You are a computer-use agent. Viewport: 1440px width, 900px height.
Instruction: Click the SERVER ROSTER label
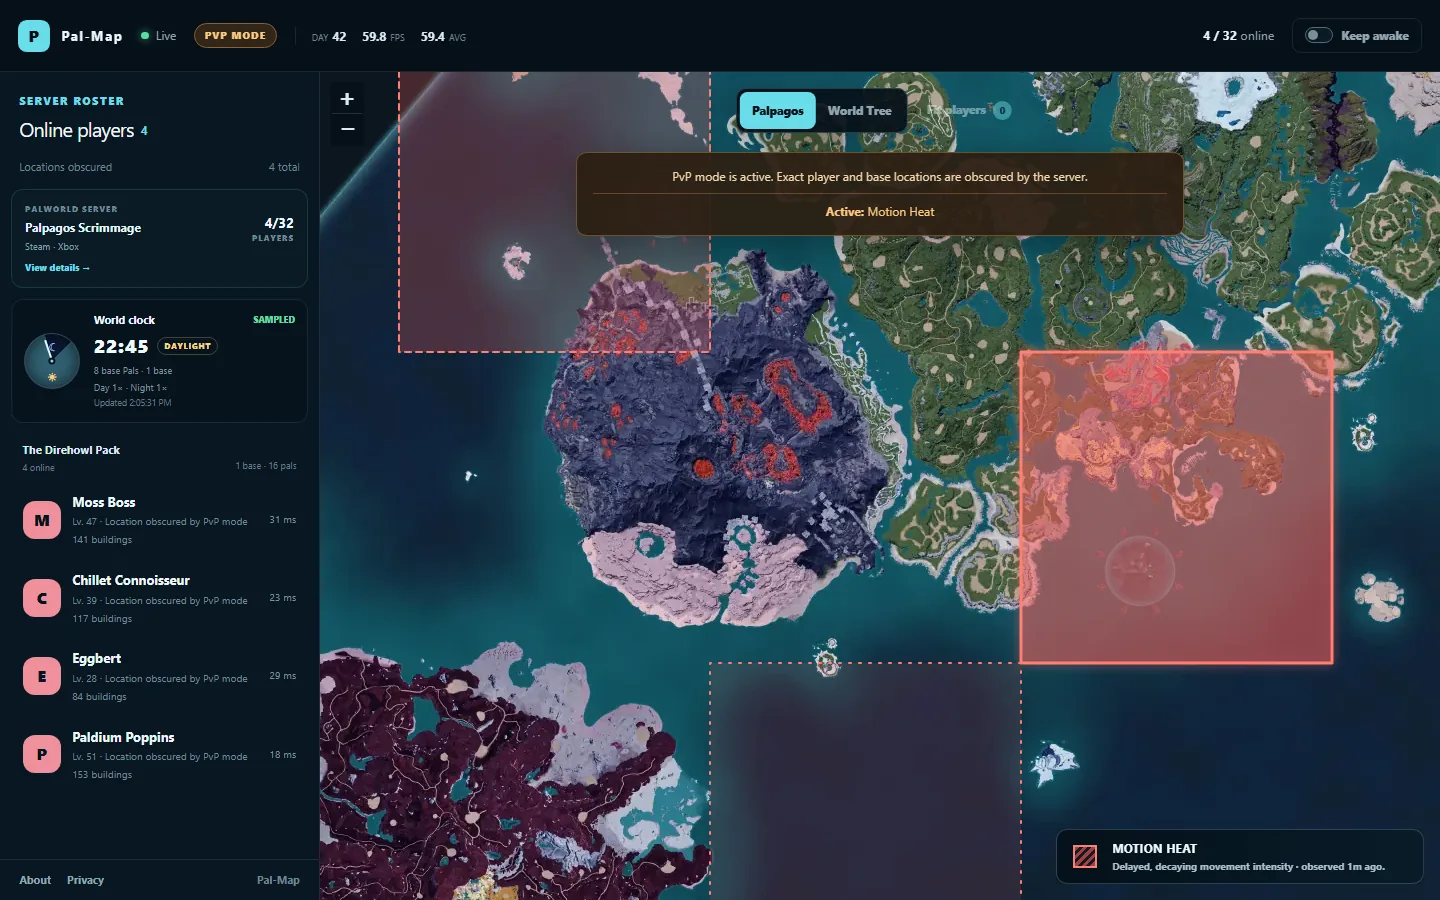[x=72, y=101]
